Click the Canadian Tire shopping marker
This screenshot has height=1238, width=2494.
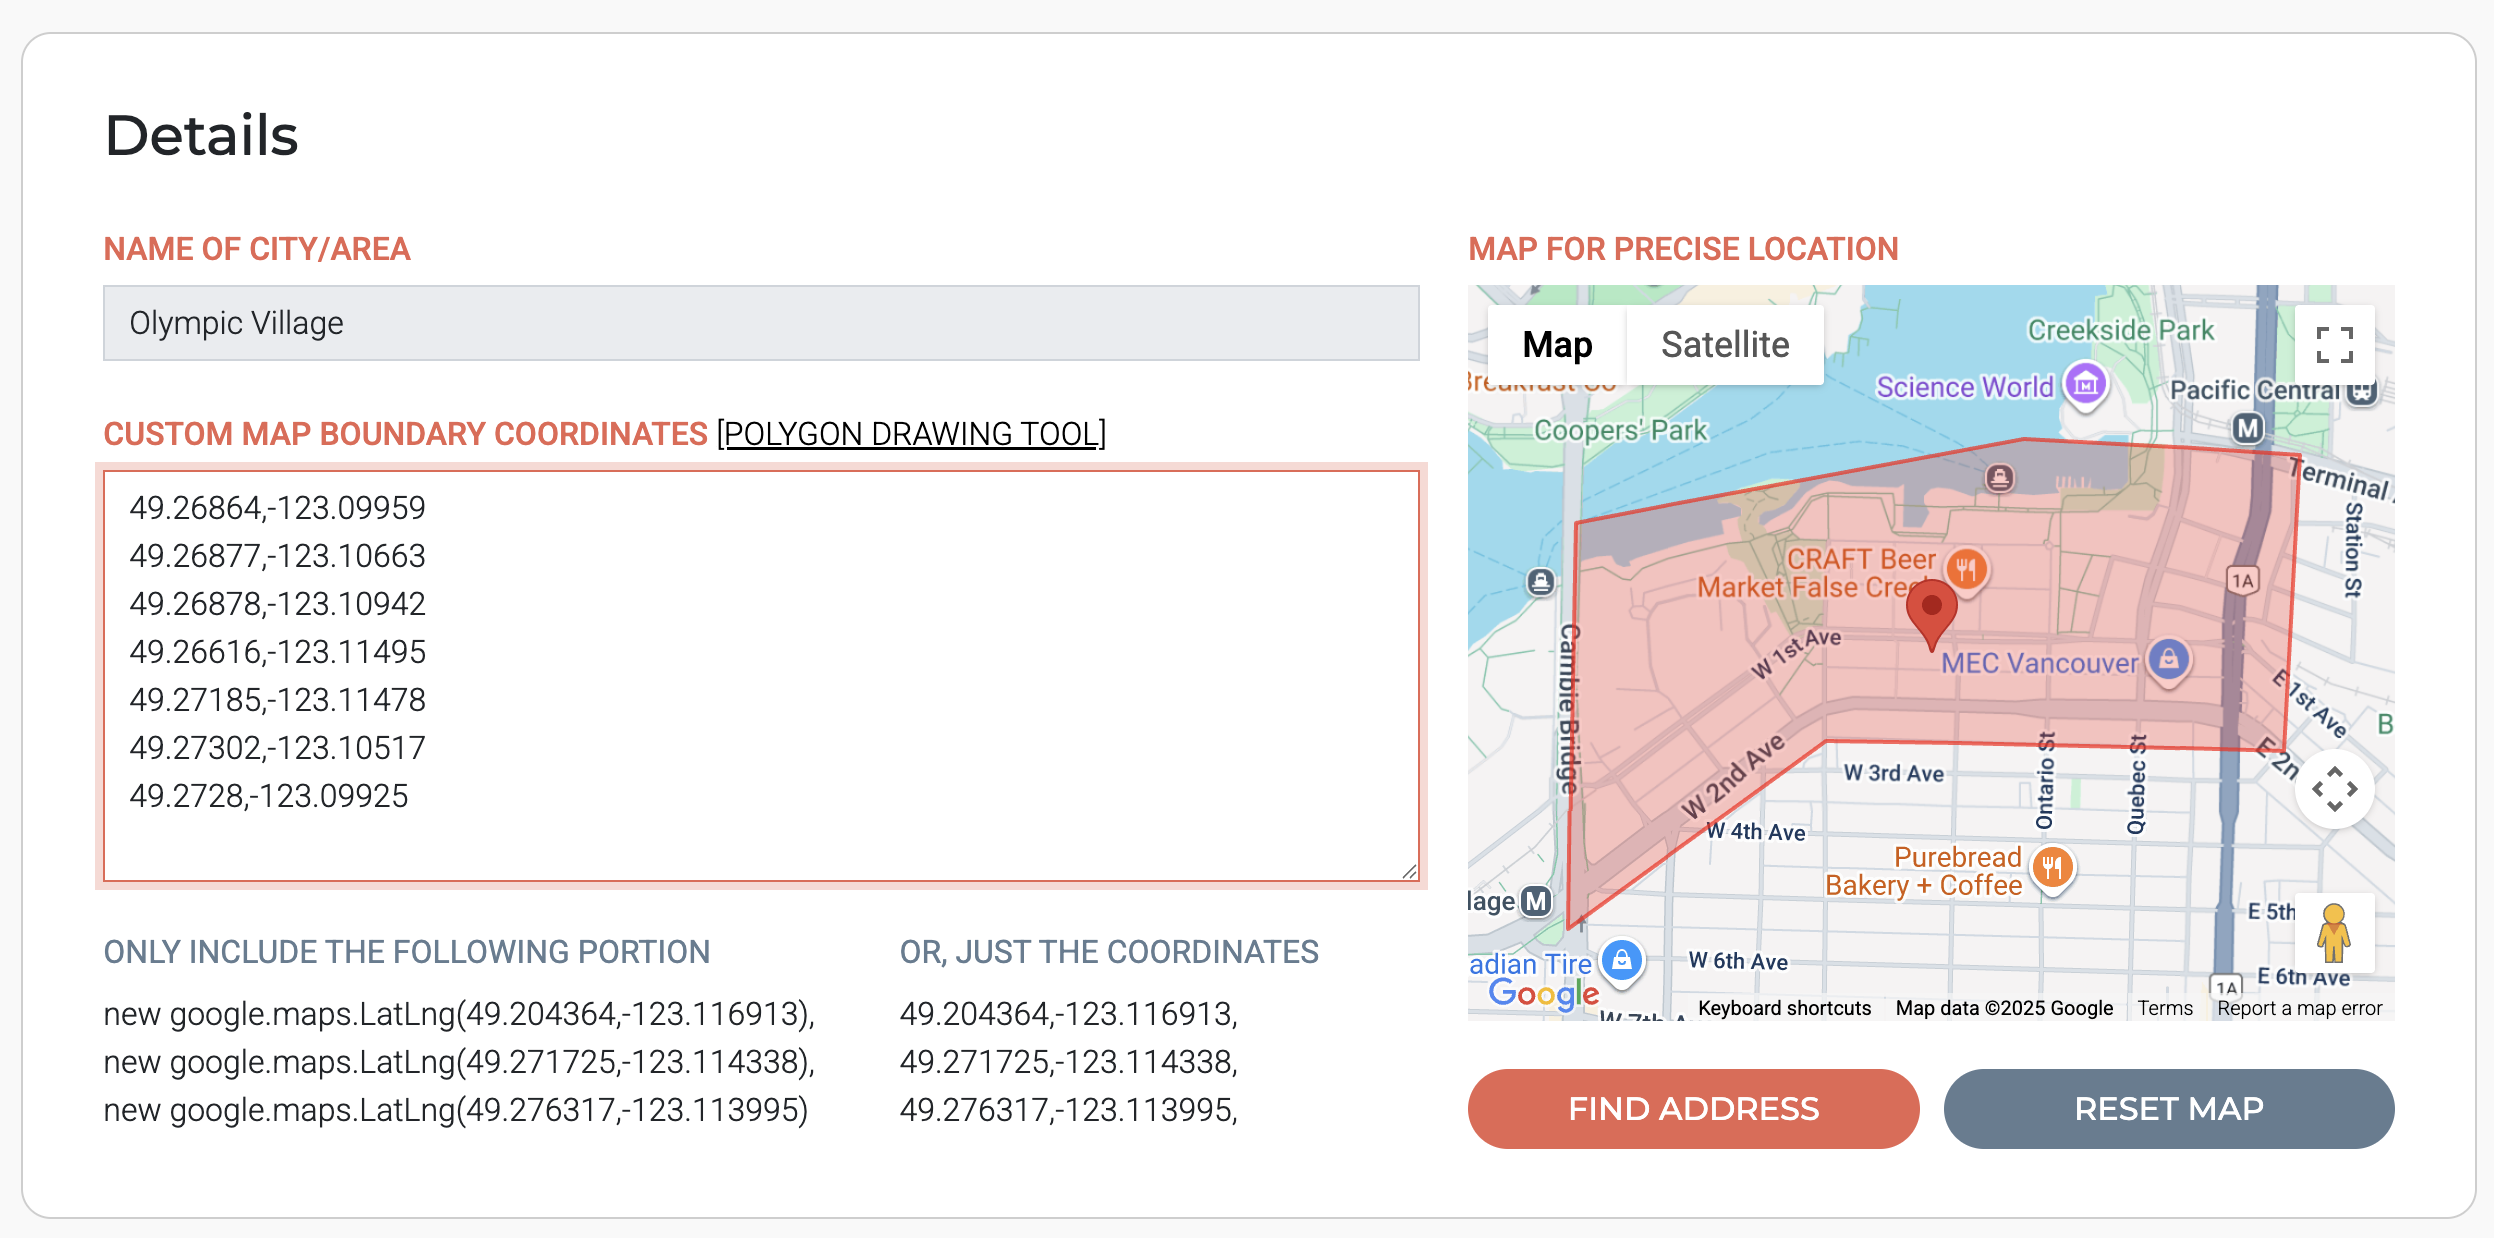[x=1621, y=961]
